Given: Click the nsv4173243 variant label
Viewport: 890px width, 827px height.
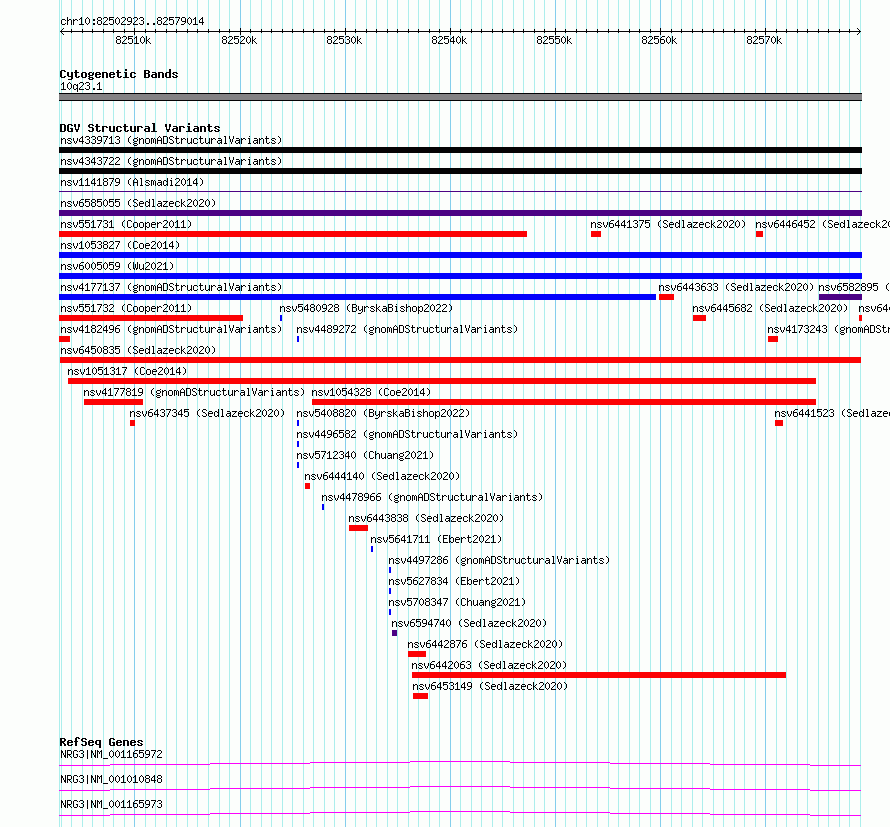Looking at the screenshot, I should coord(829,329).
